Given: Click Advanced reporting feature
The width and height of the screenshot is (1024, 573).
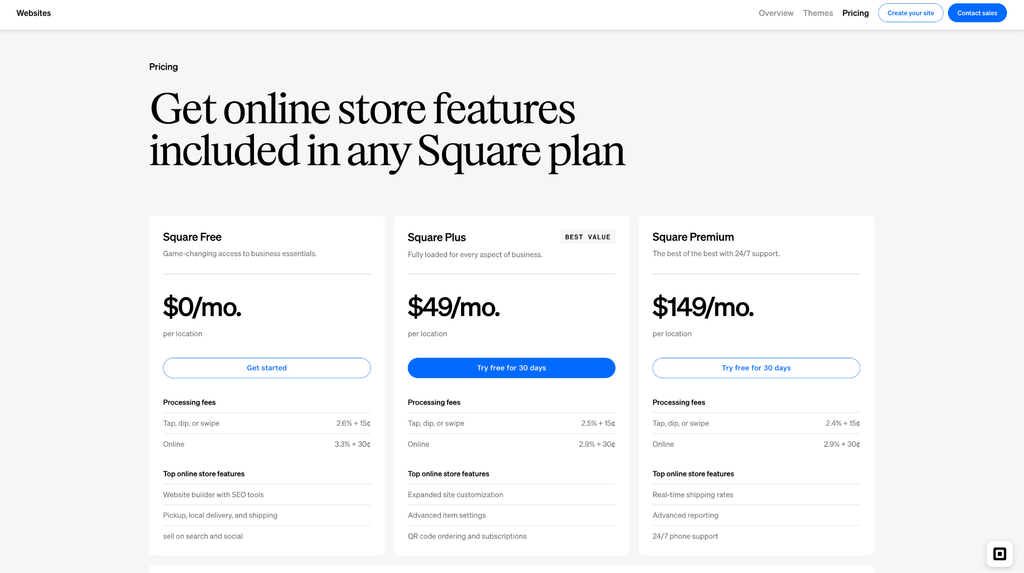Looking at the screenshot, I should [685, 516].
